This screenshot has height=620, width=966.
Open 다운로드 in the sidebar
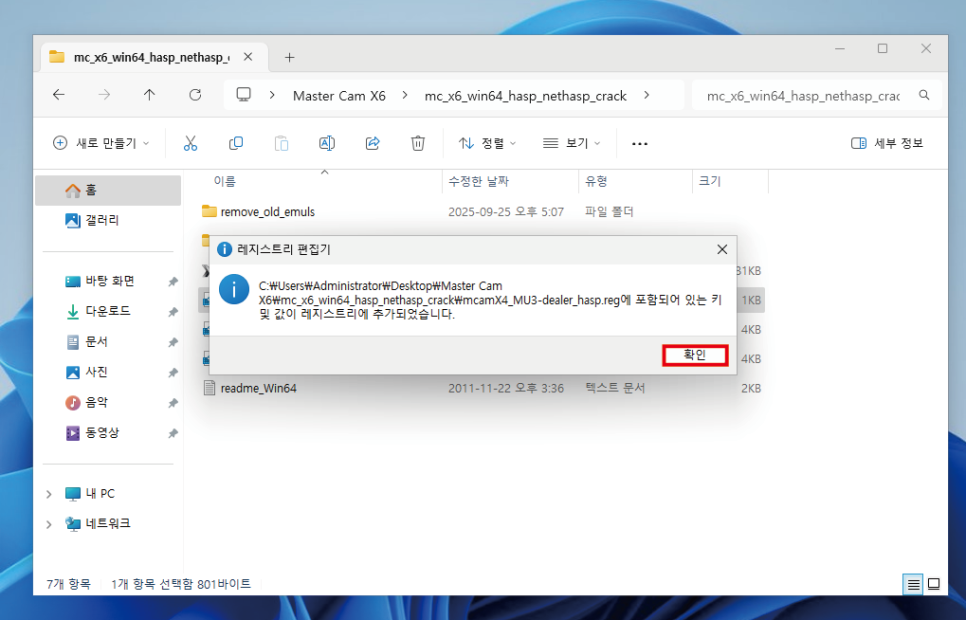click(108, 311)
